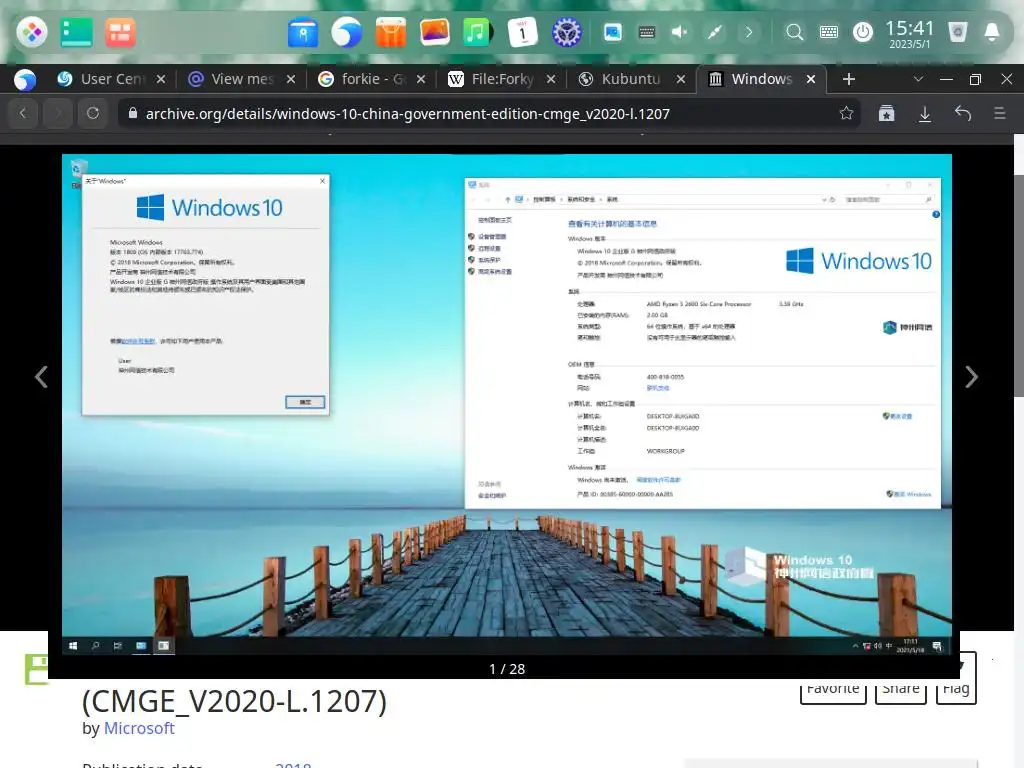Open the calendar icon in the dock

pyautogui.click(x=522, y=32)
